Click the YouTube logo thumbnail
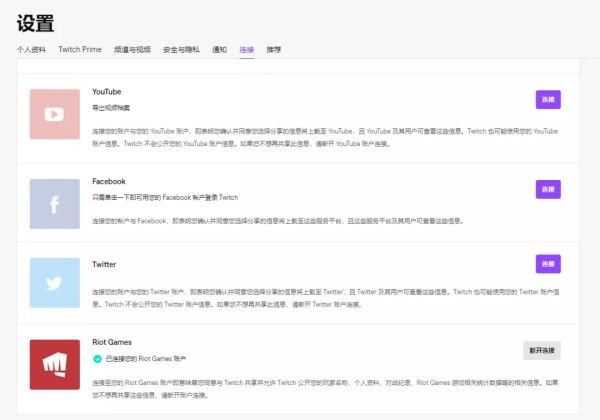600x420 pixels. [x=54, y=114]
